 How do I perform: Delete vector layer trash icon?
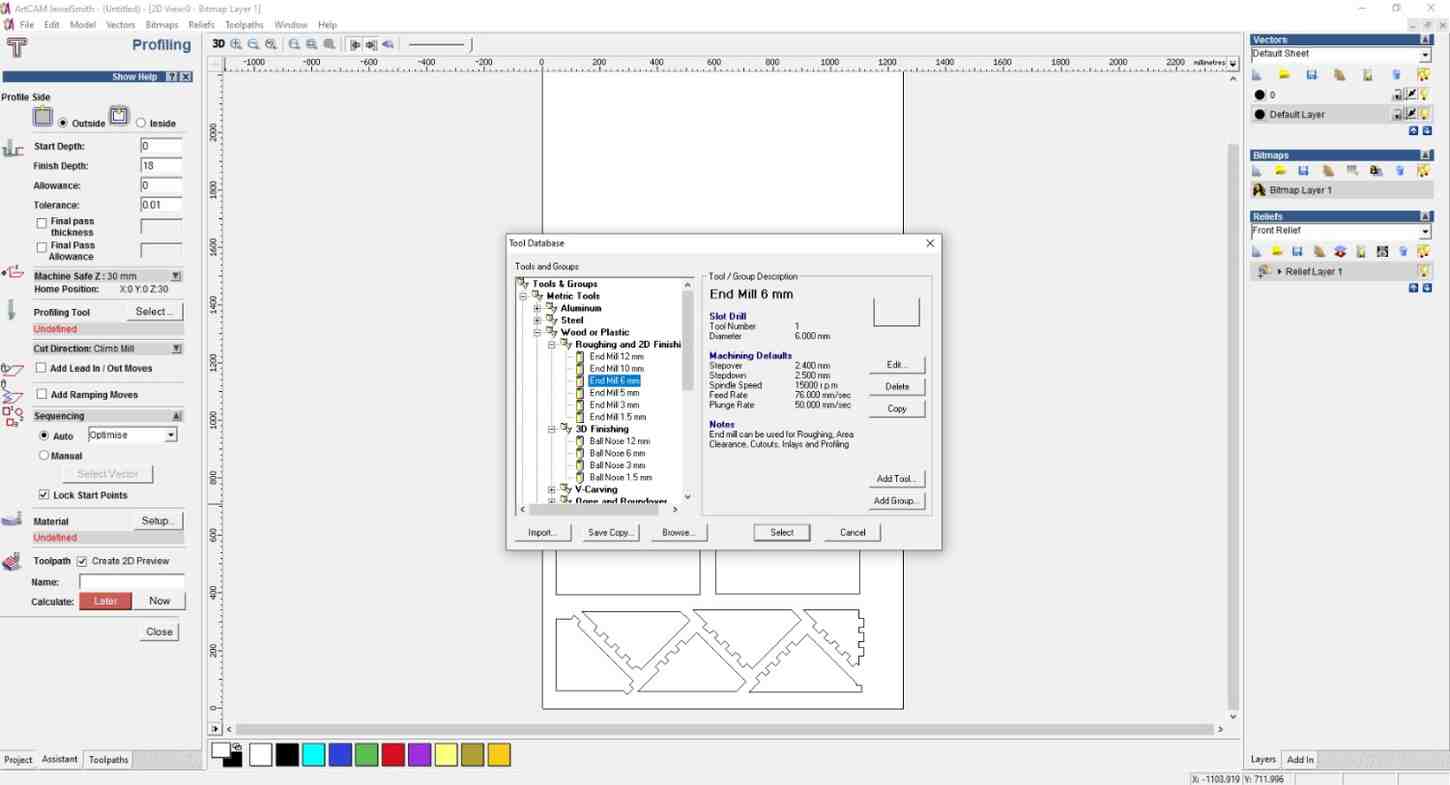coord(1396,75)
